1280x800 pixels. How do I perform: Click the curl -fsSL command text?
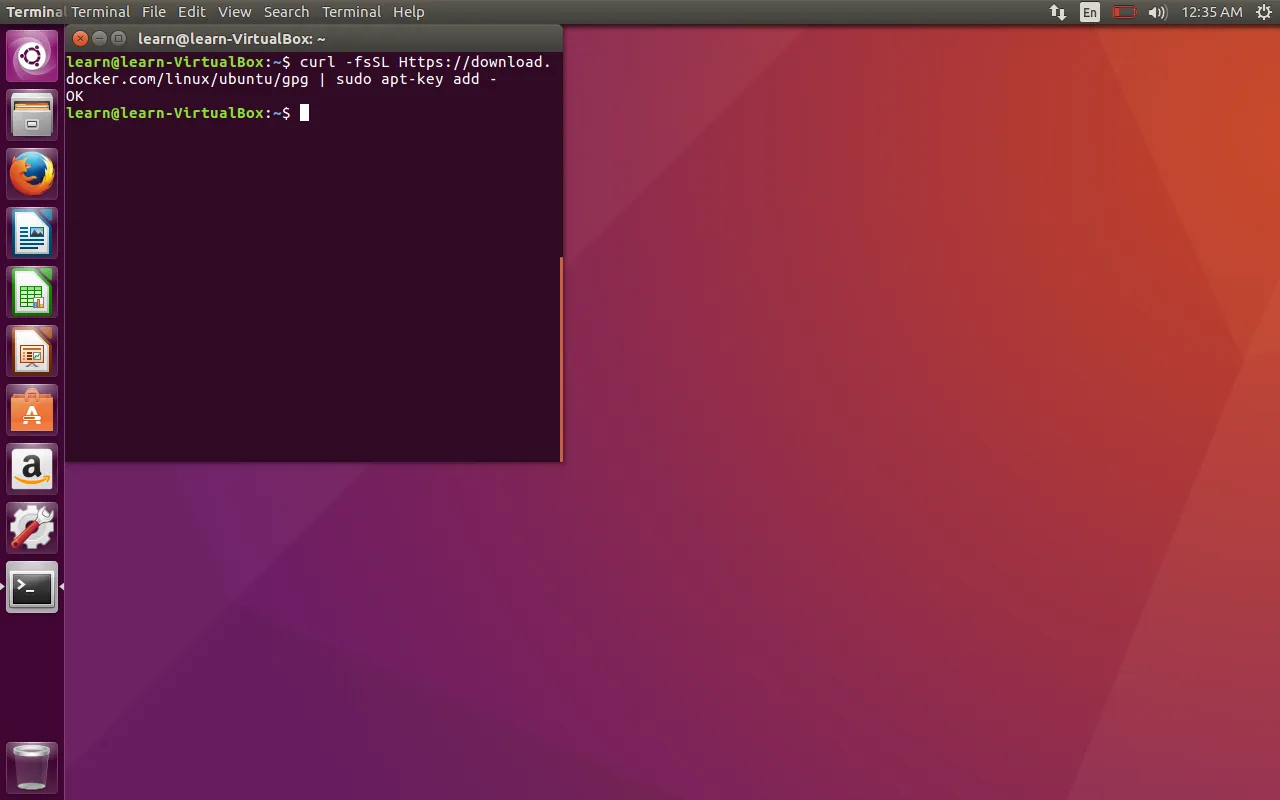tap(344, 62)
